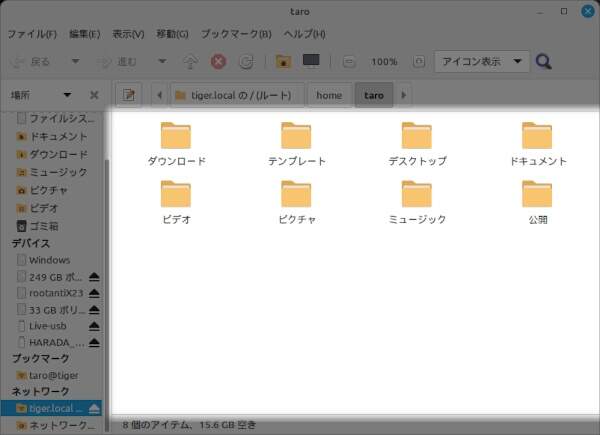Click the 進む forward button
The image size is (600, 435).
[x=117, y=62]
